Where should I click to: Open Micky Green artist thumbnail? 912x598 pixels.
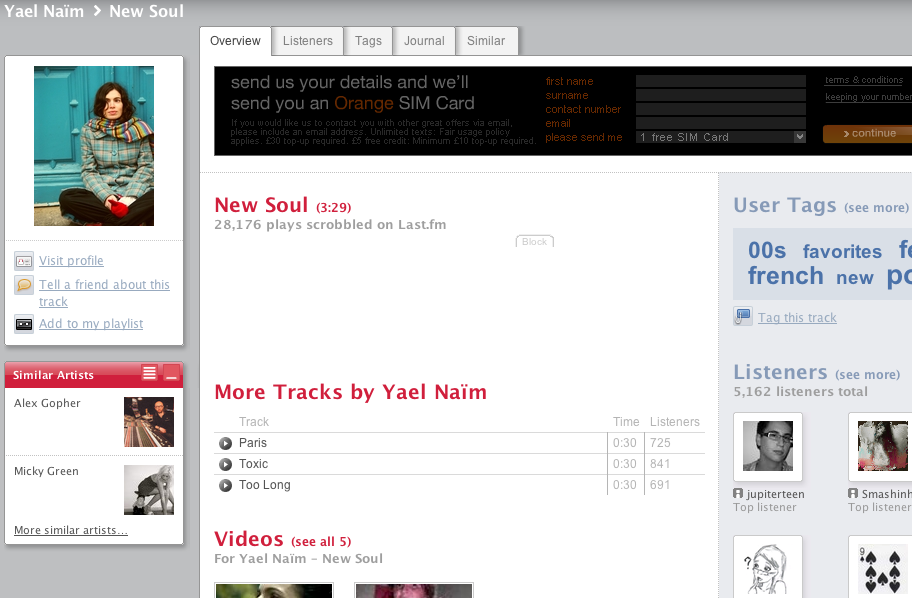[149, 490]
